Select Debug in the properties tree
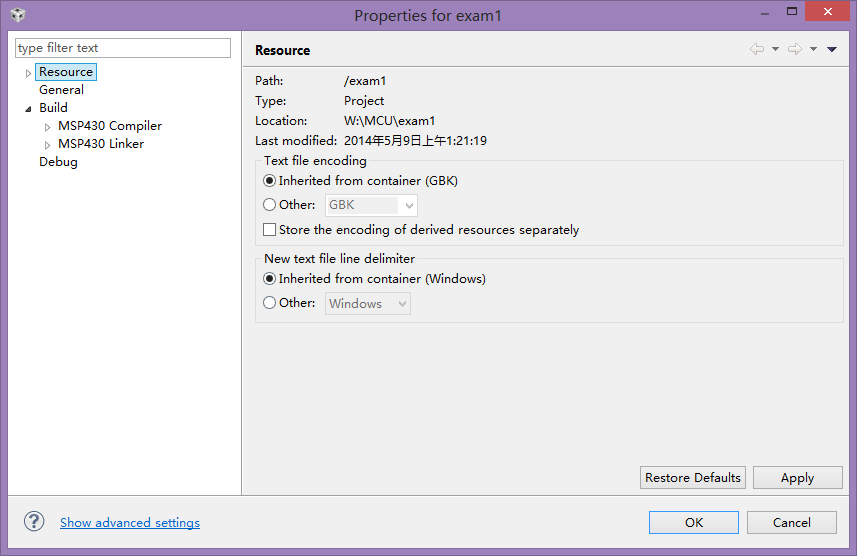This screenshot has height=556, width=857. (58, 162)
